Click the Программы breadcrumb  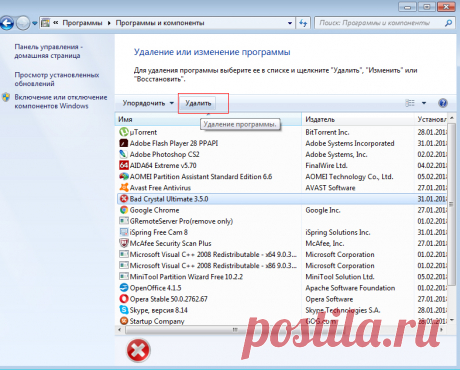(x=82, y=23)
